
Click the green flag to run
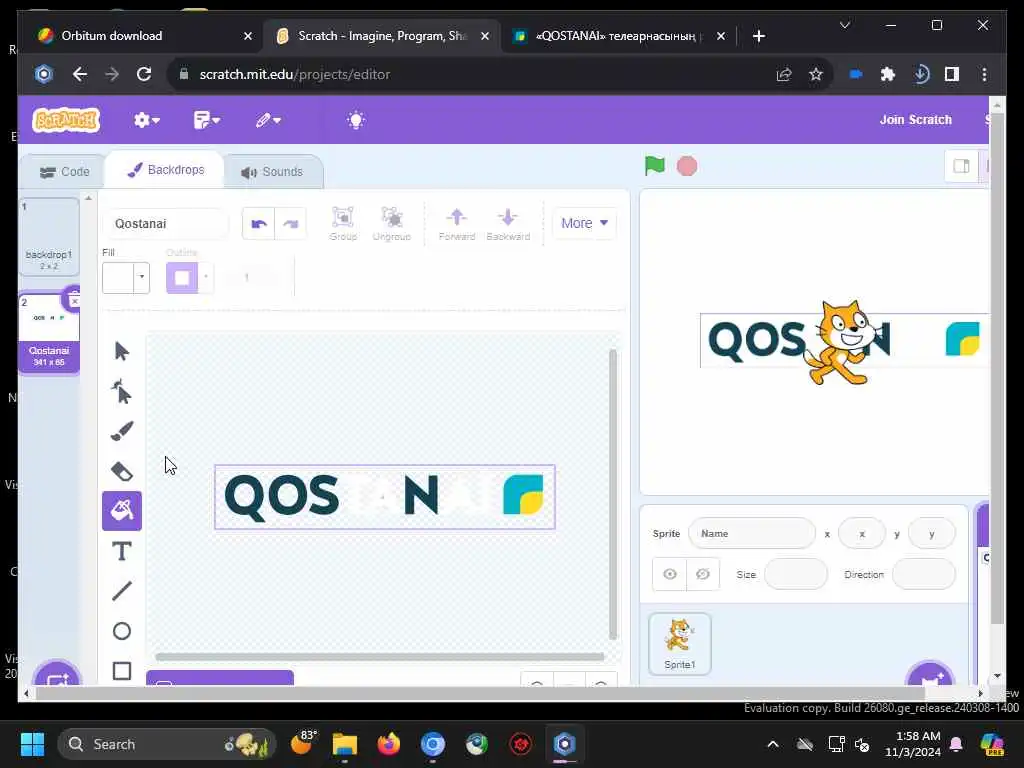(x=654, y=166)
